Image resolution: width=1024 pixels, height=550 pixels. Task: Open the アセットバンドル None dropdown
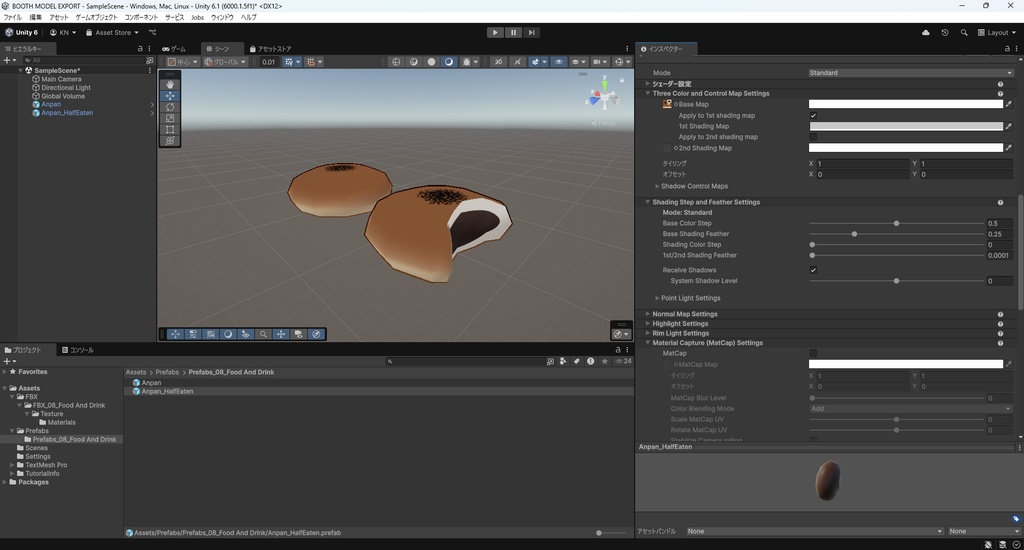pos(814,532)
